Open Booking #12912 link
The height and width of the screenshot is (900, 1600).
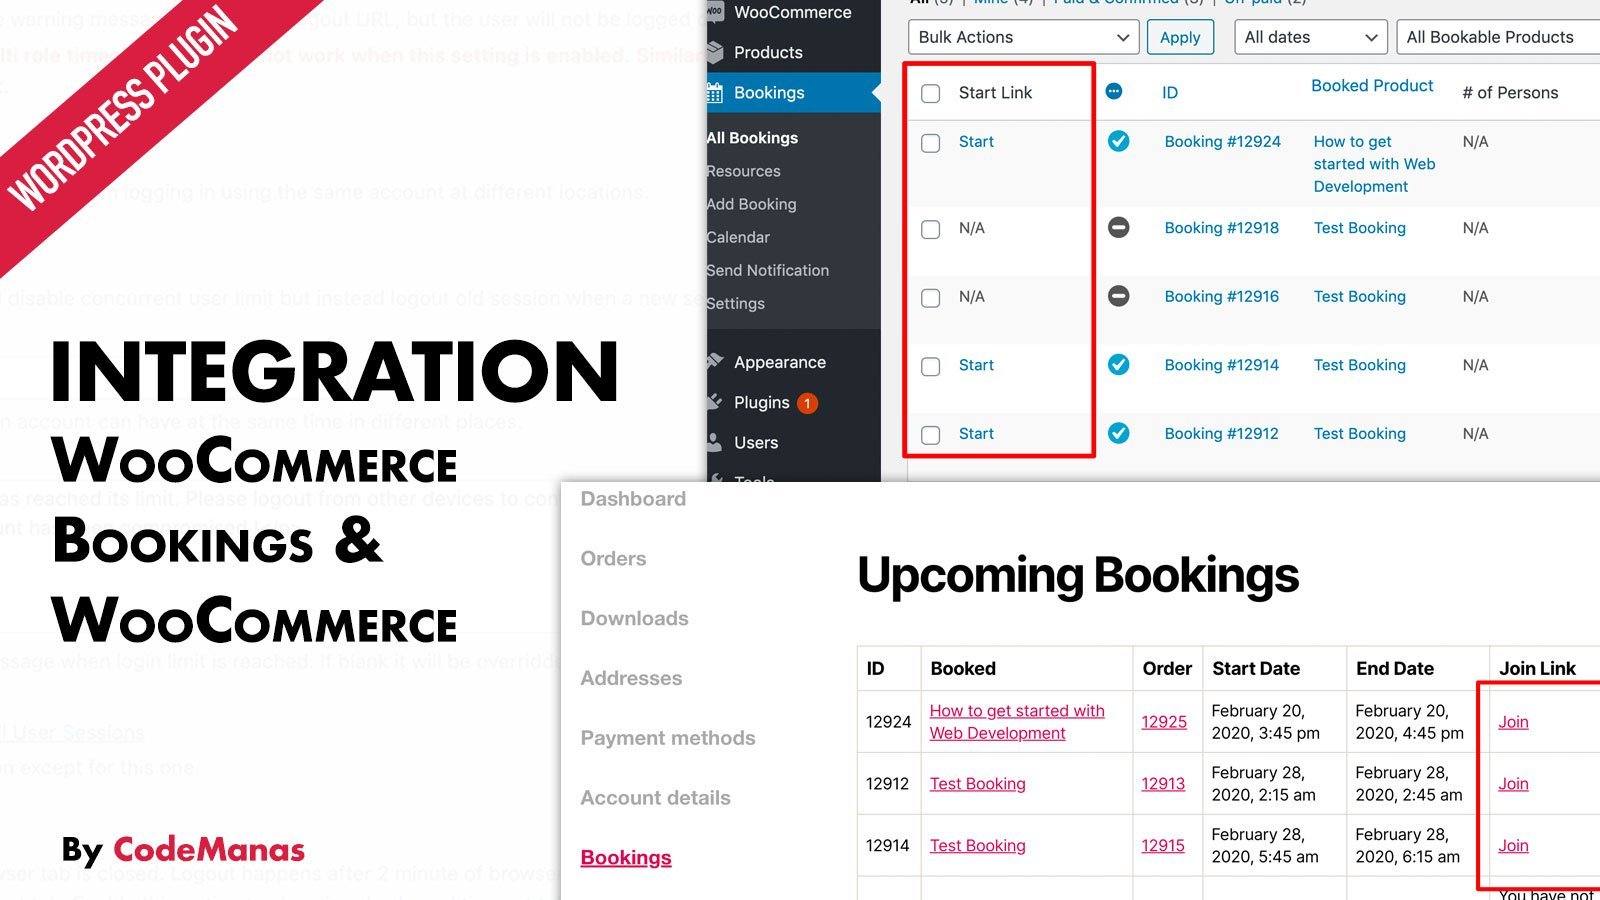pyautogui.click(x=1222, y=434)
